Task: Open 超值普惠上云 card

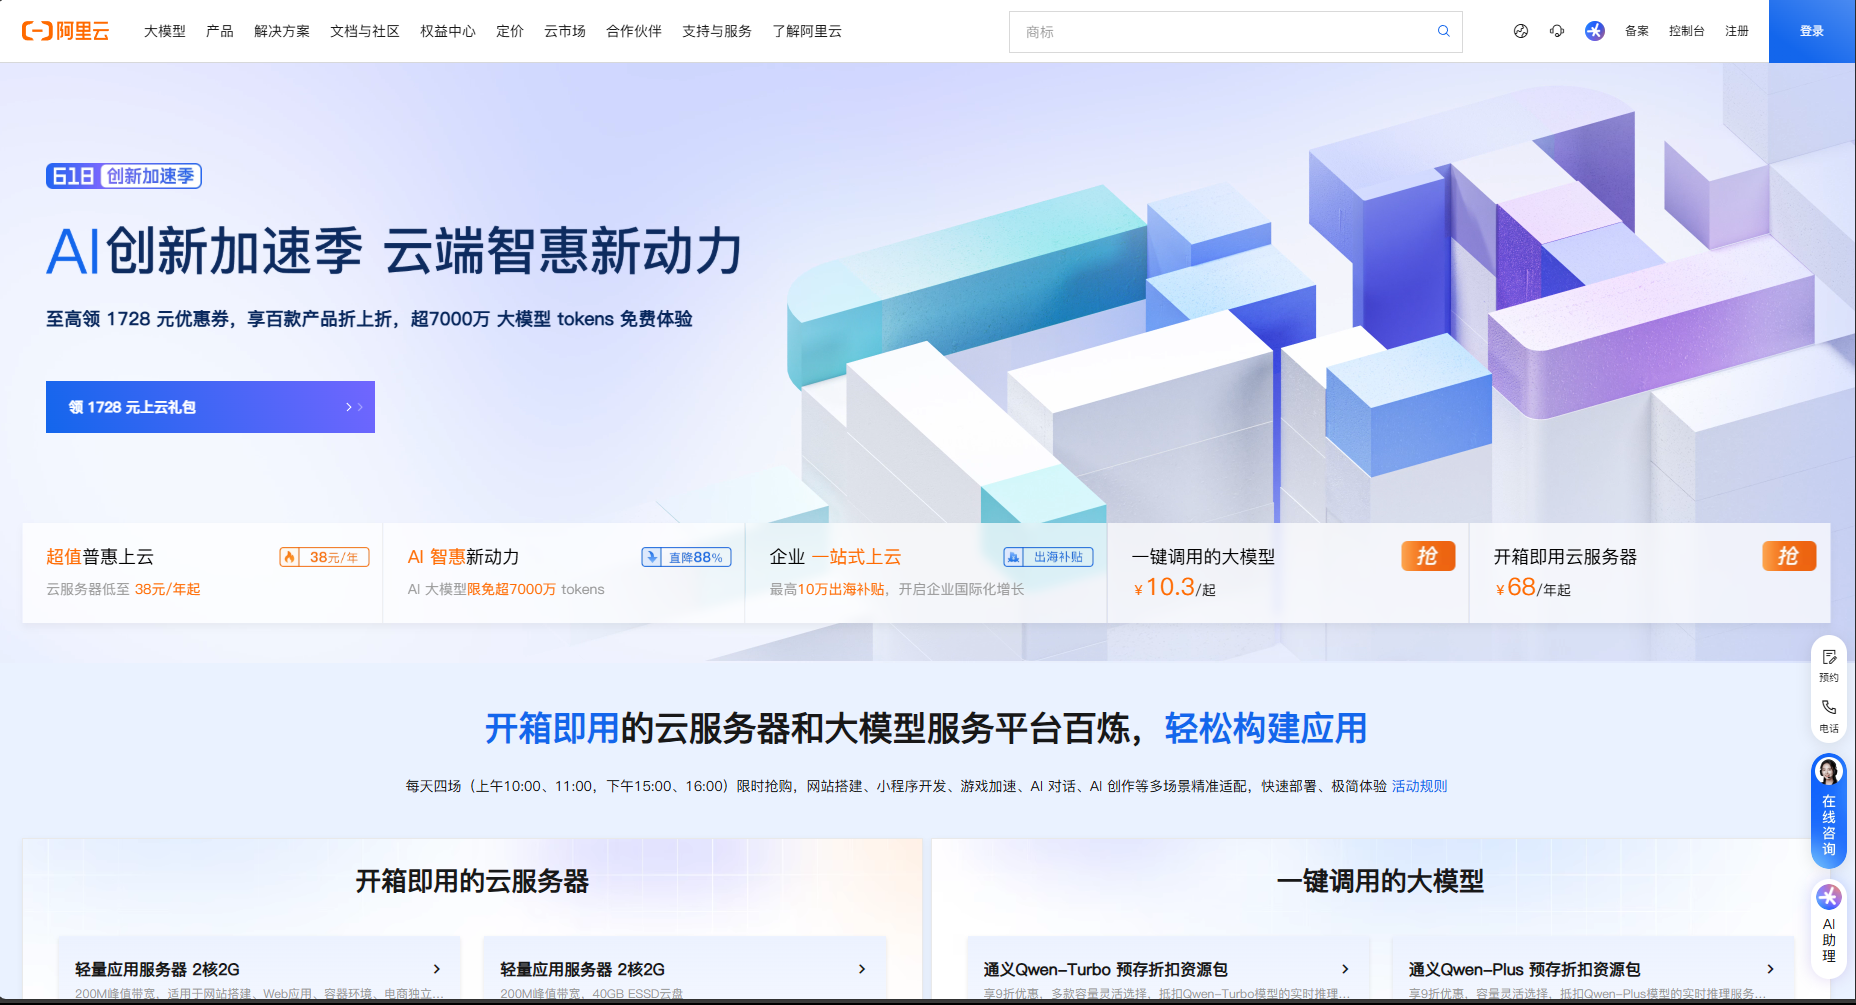Action: (202, 573)
